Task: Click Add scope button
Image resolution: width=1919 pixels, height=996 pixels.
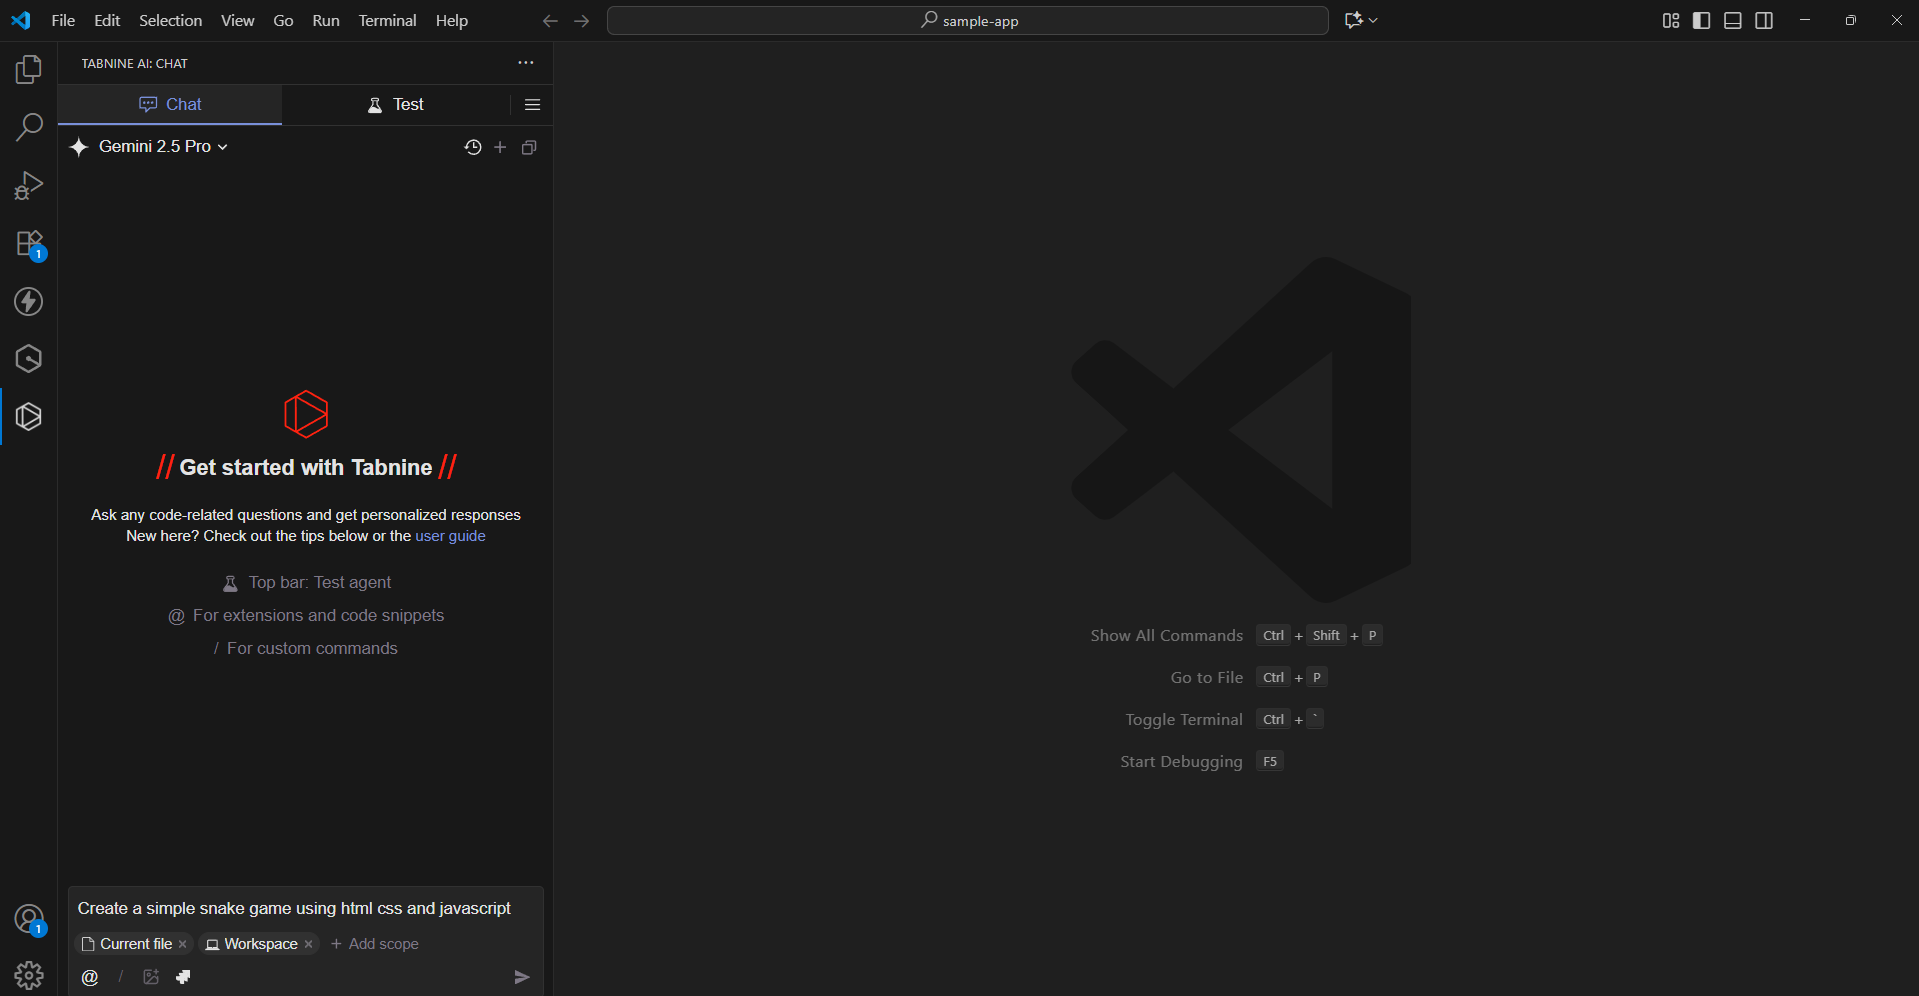Action: (x=375, y=944)
